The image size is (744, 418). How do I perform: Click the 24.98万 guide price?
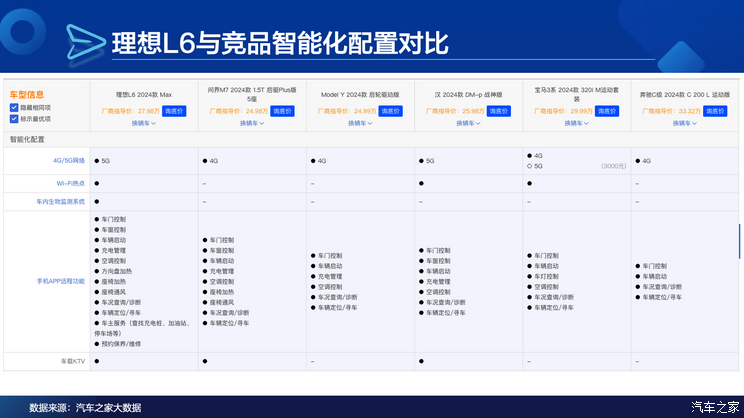257,111
